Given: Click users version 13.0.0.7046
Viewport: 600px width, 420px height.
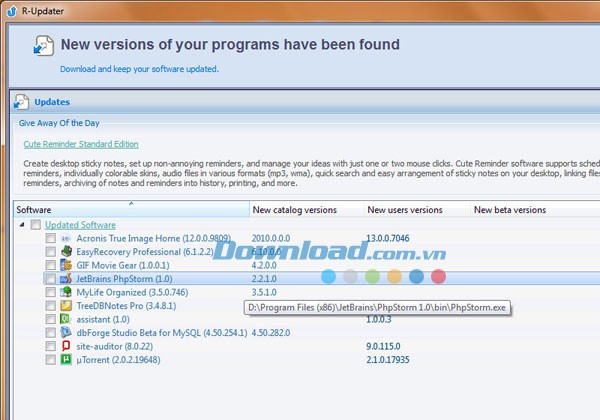Looking at the screenshot, I should point(388,238).
